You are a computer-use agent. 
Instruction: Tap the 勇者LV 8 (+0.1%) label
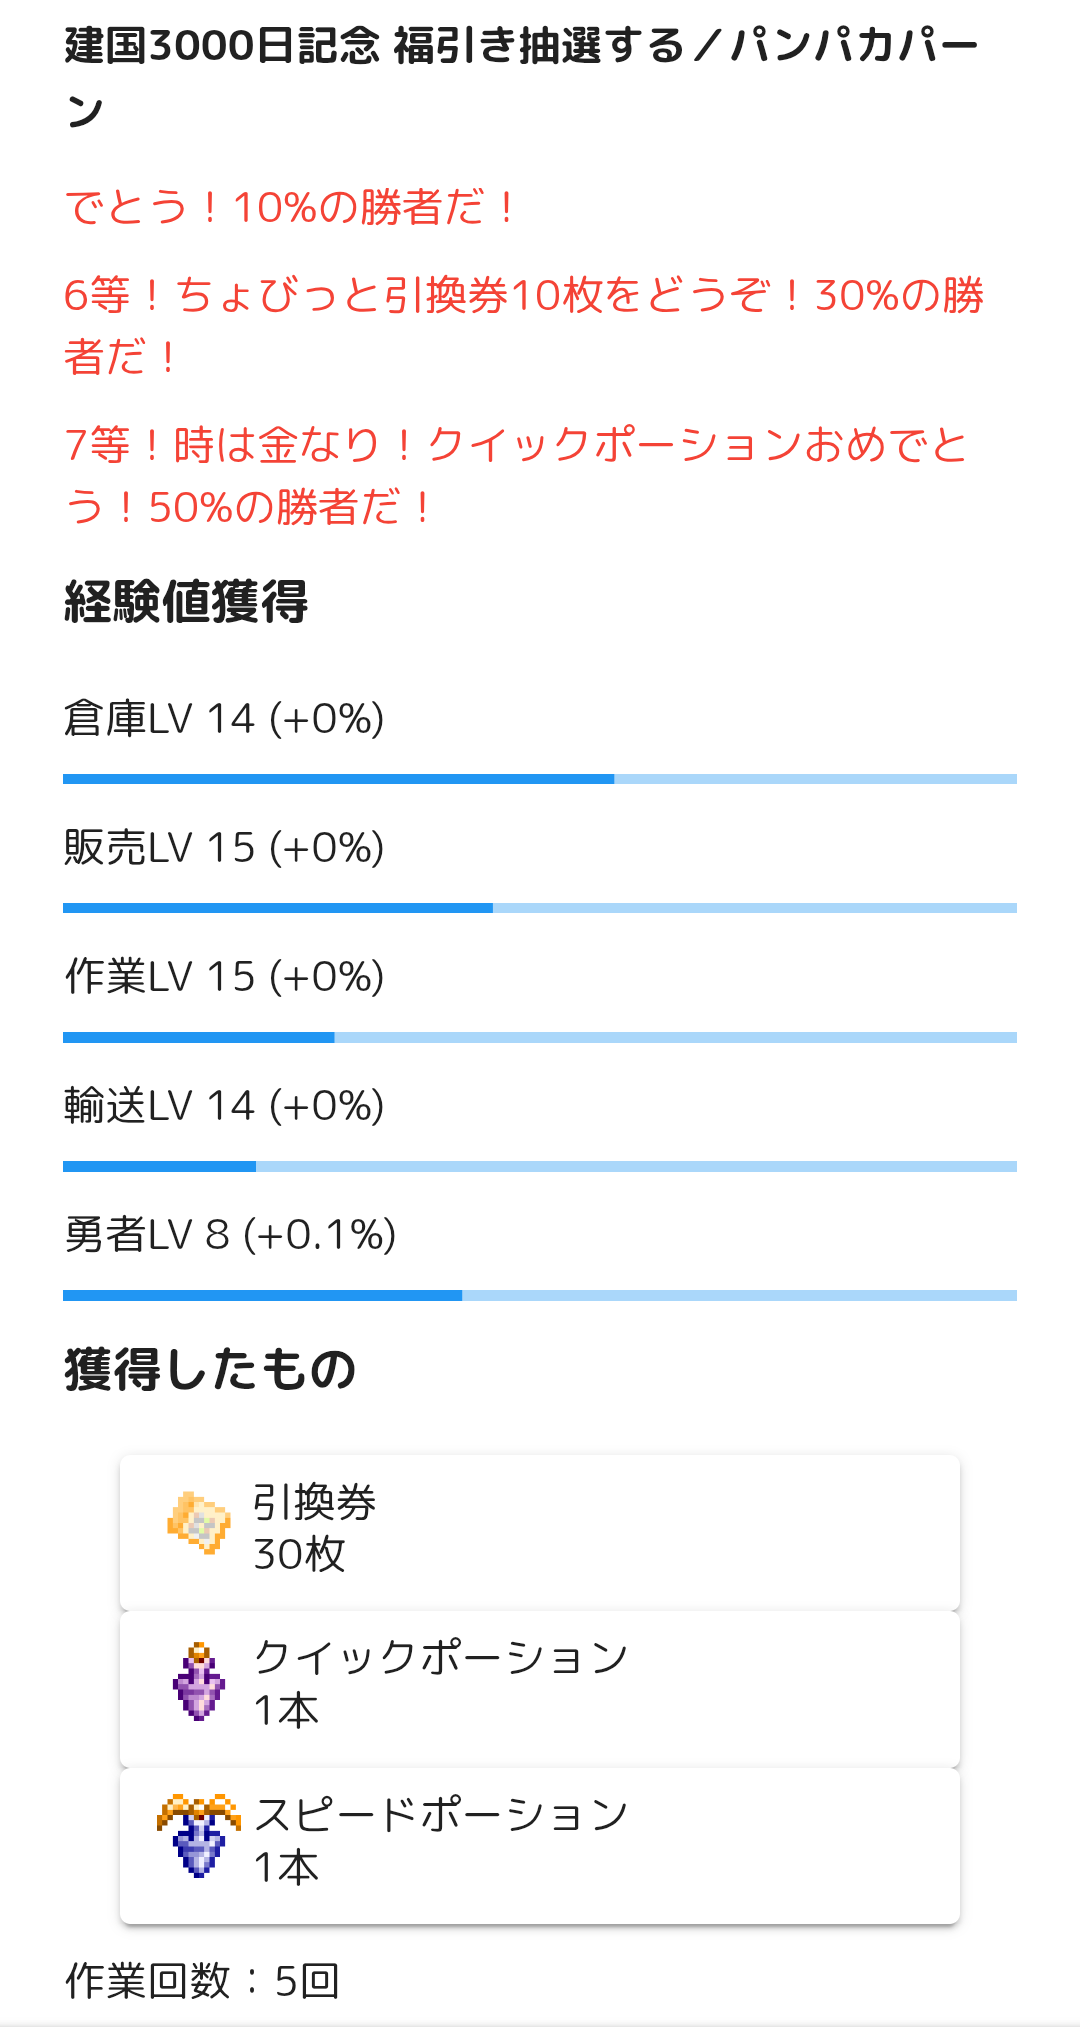[x=230, y=1234]
